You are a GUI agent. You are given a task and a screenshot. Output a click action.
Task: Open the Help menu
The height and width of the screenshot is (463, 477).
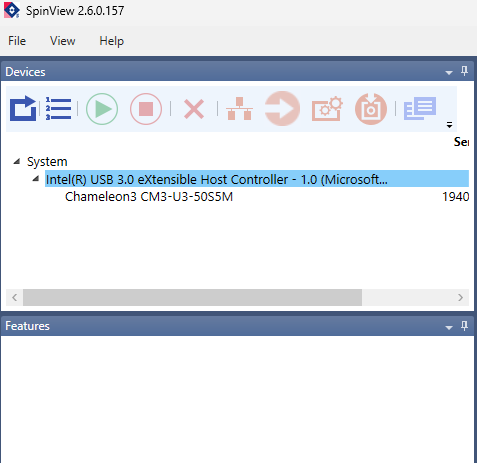point(112,41)
